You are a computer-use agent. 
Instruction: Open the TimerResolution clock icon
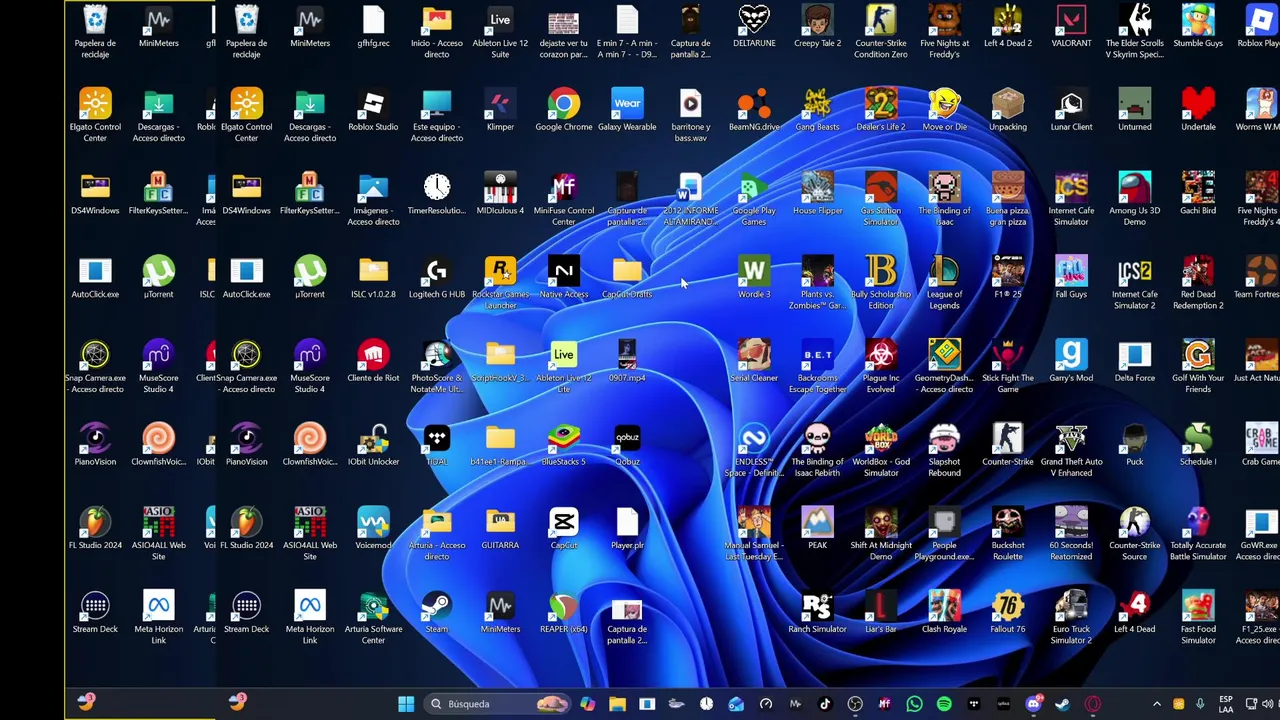437,195
